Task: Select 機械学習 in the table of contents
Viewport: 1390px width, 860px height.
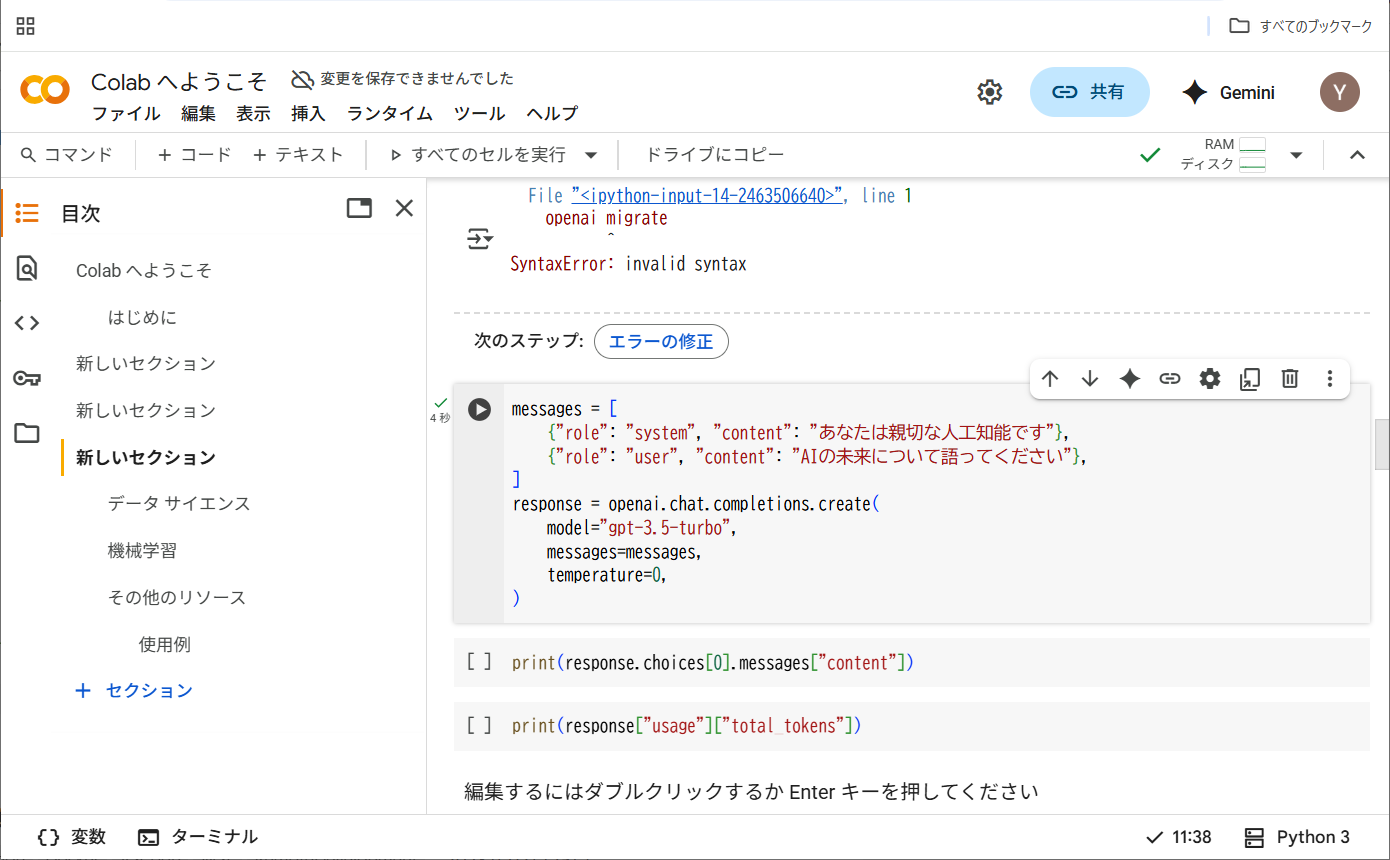Action: pos(142,550)
